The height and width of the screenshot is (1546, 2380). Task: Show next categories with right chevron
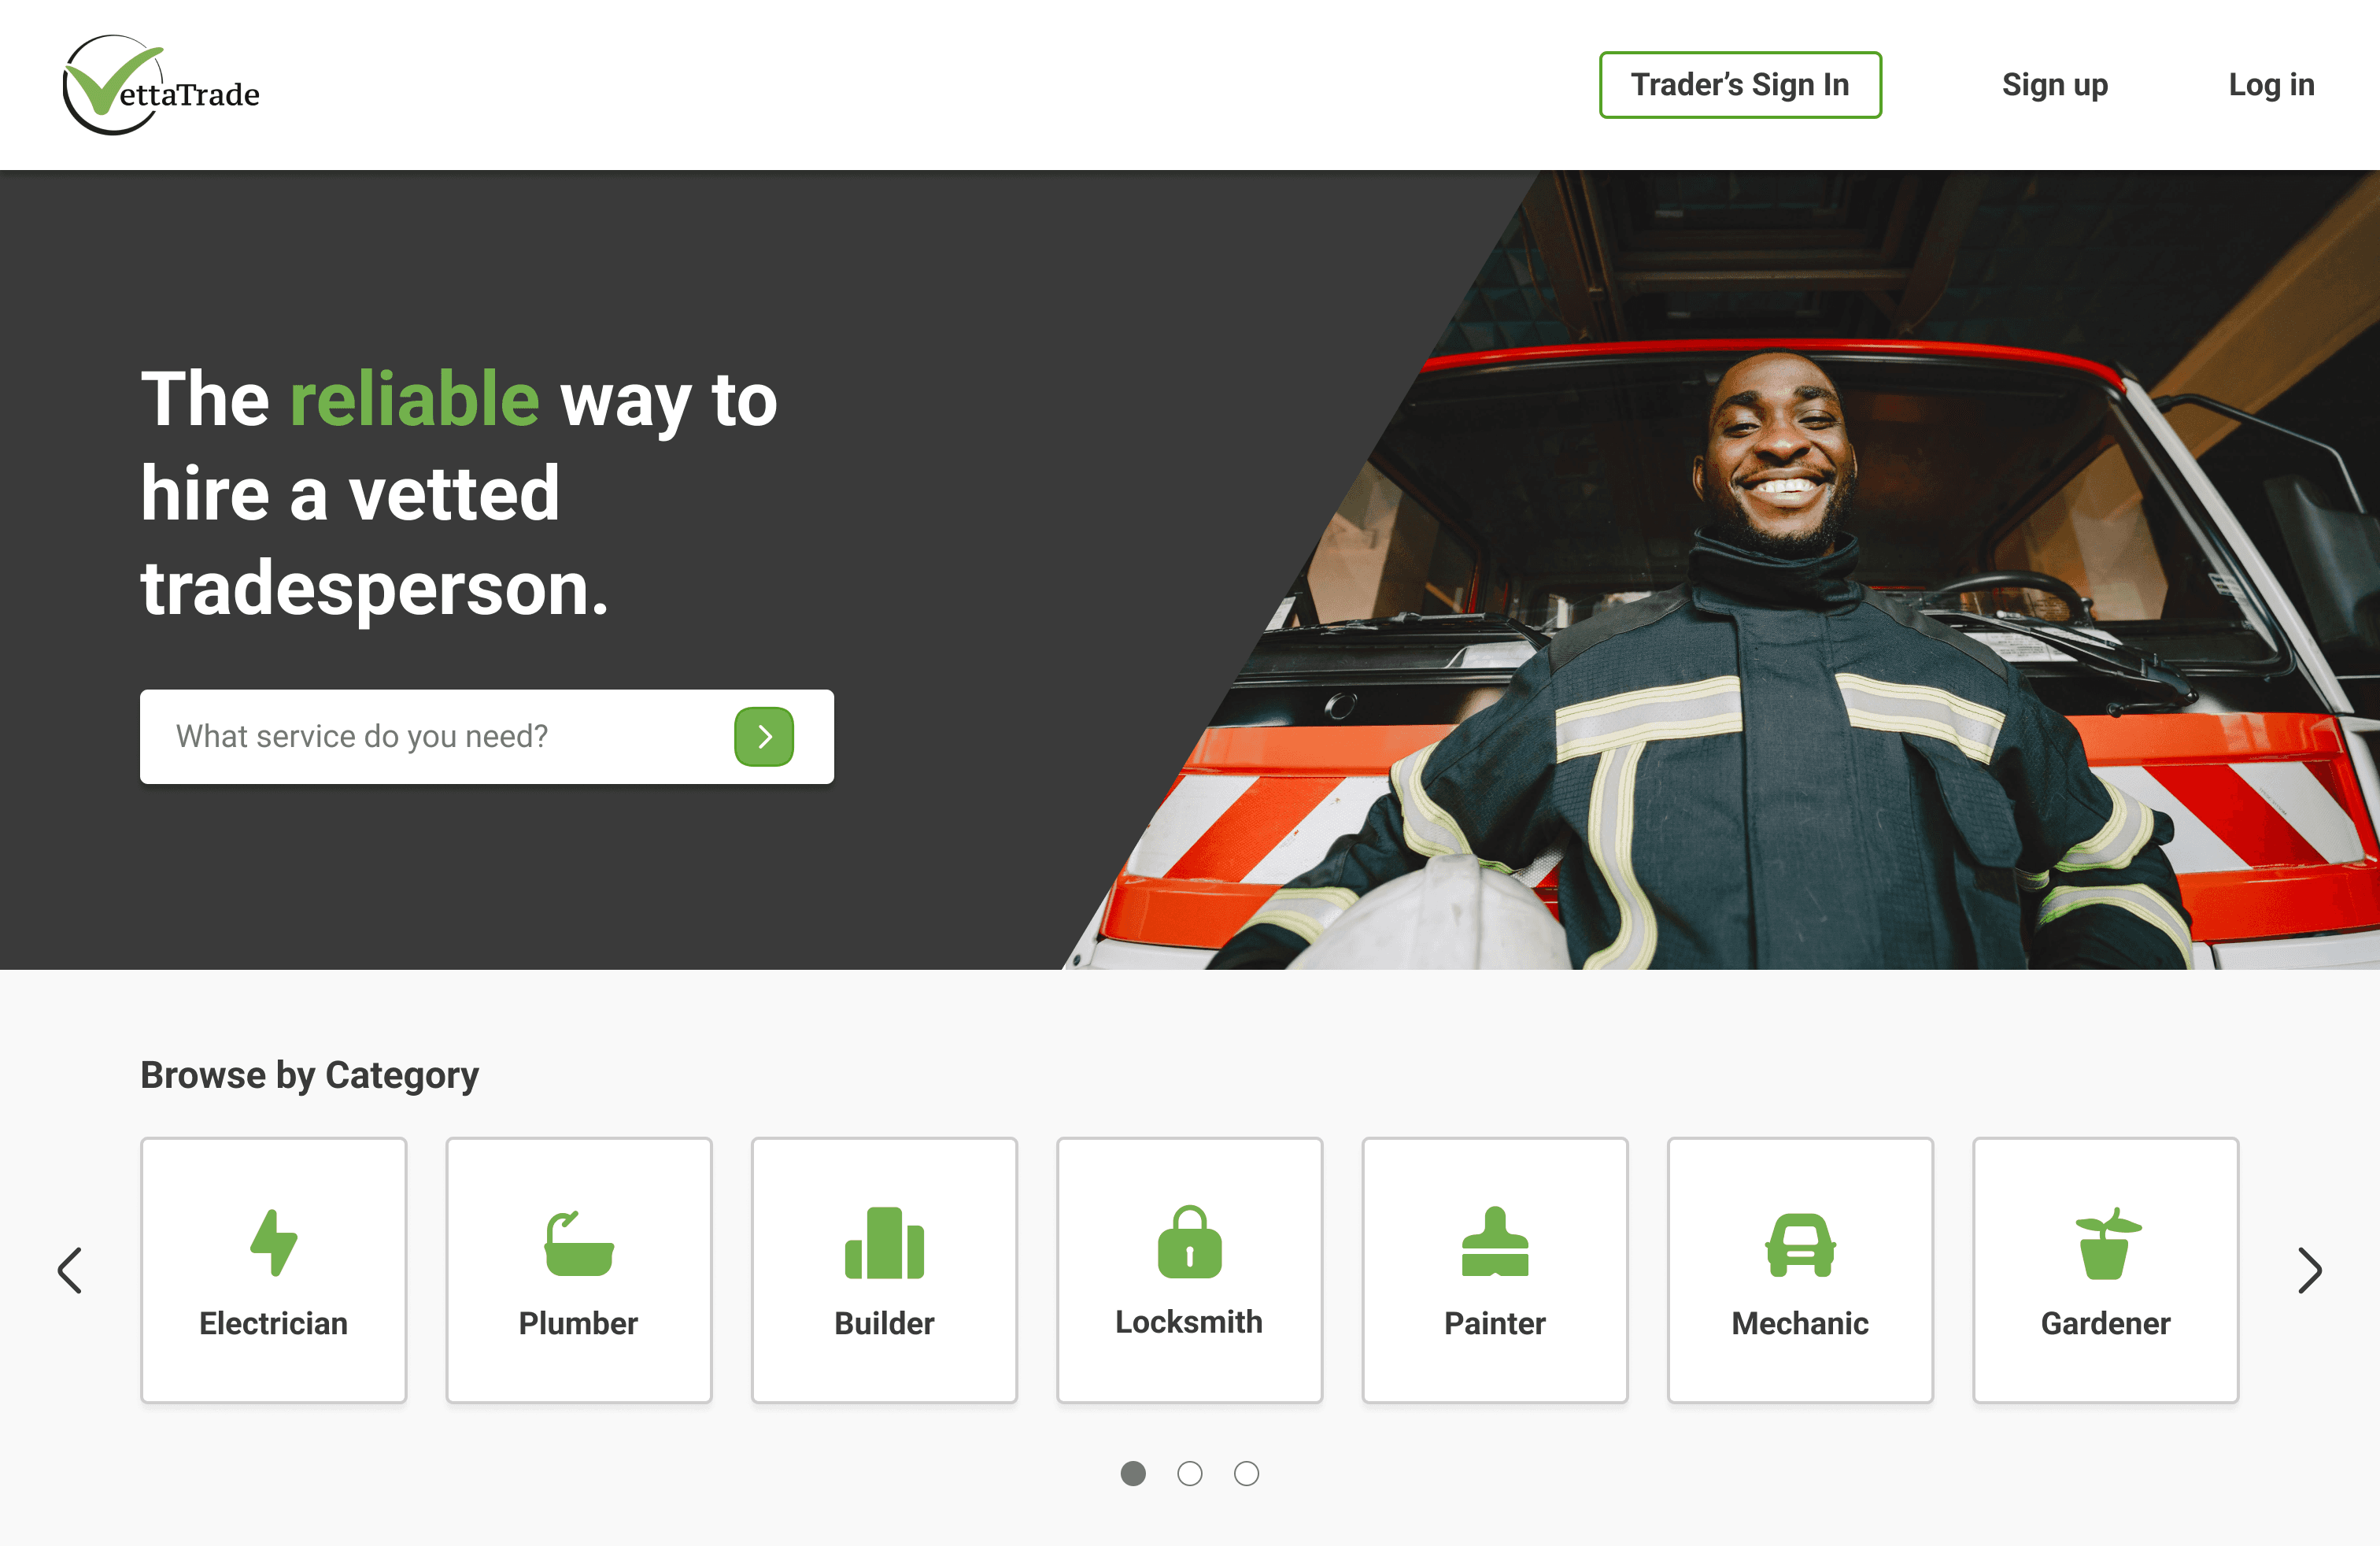click(2309, 1270)
